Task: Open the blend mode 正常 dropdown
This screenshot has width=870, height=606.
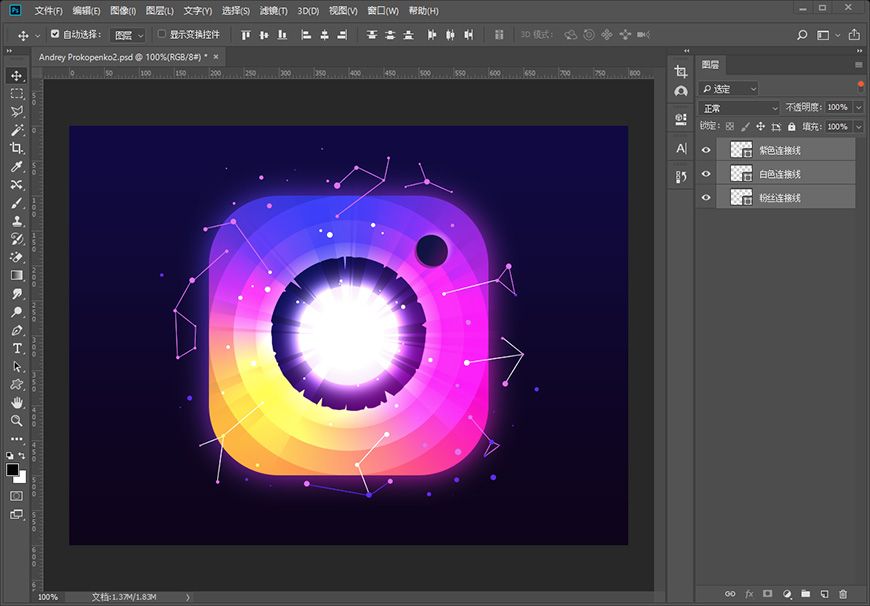Action: point(739,108)
